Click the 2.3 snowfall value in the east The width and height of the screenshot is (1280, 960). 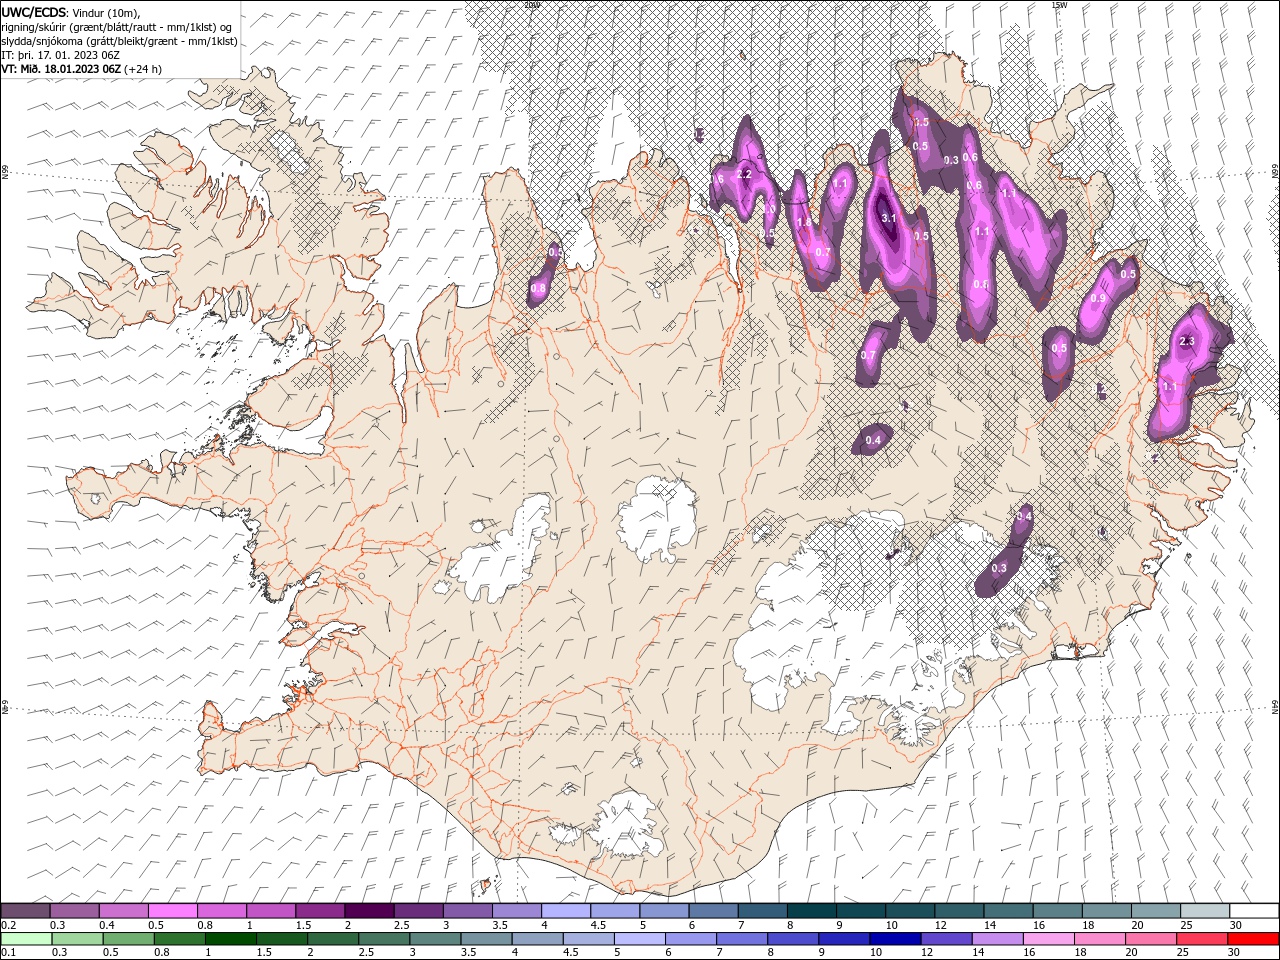click(1187, 342)
